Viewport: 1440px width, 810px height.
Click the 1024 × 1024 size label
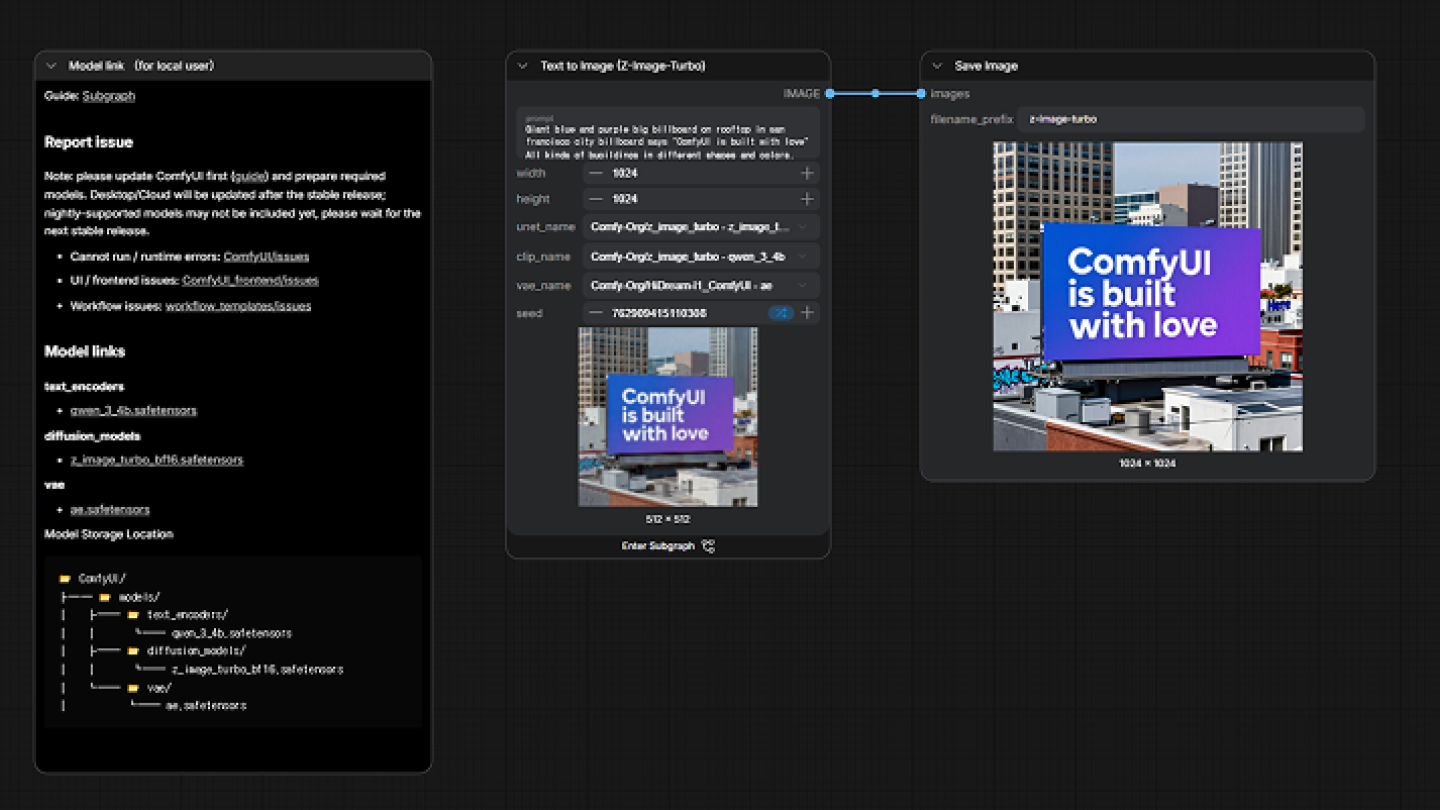(1148, 463)
